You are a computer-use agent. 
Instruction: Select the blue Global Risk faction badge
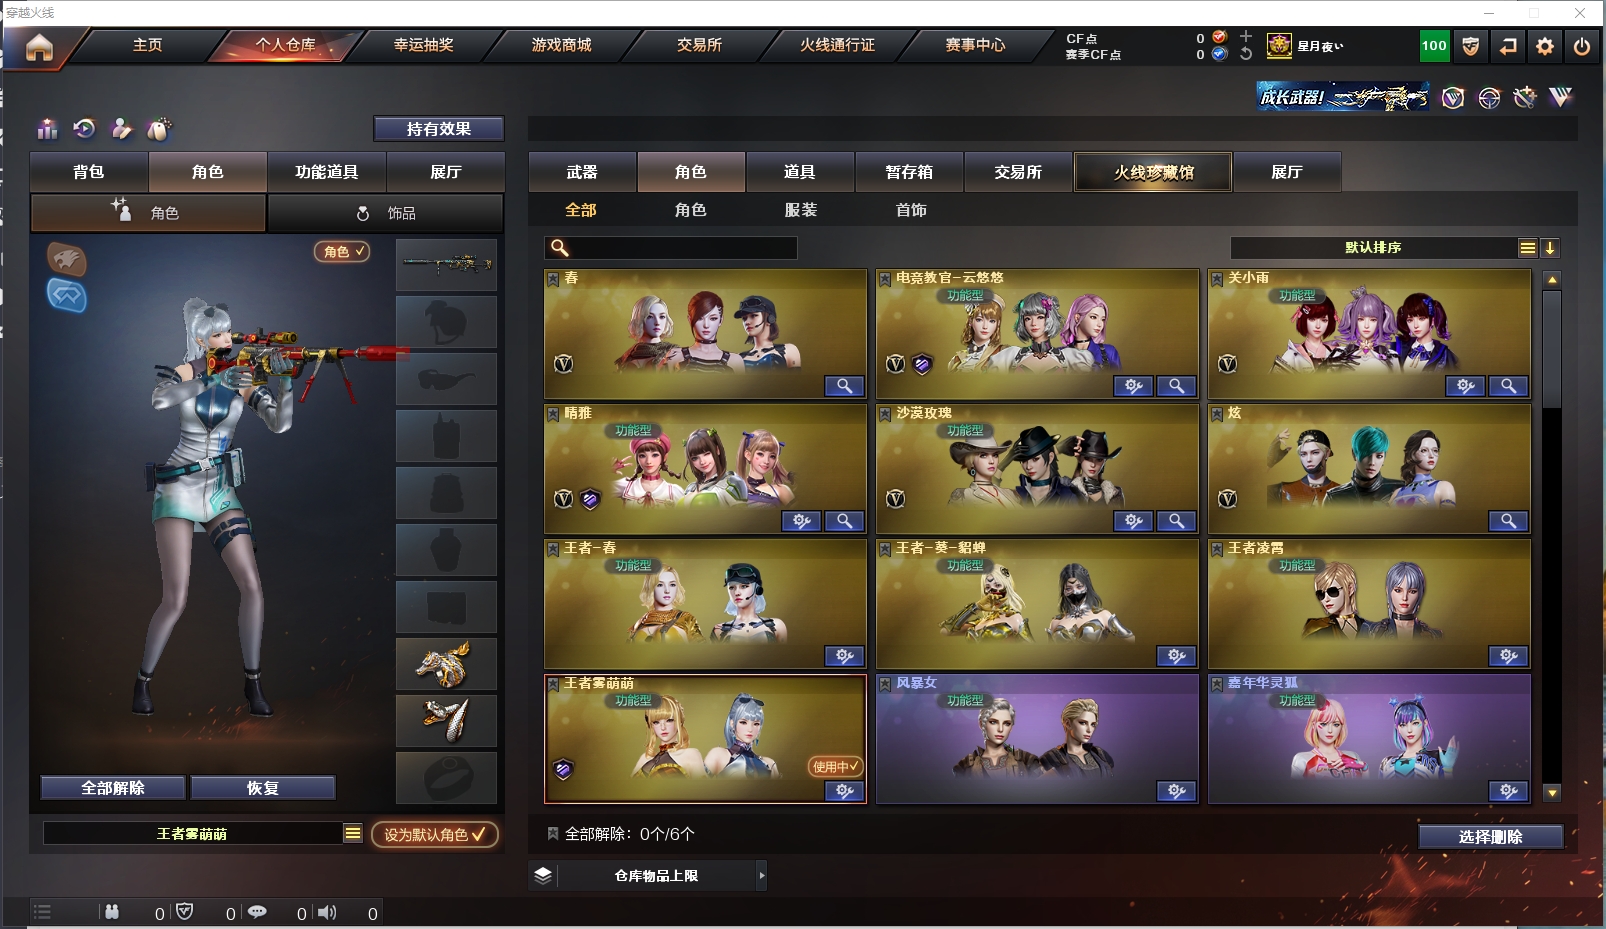67,296
